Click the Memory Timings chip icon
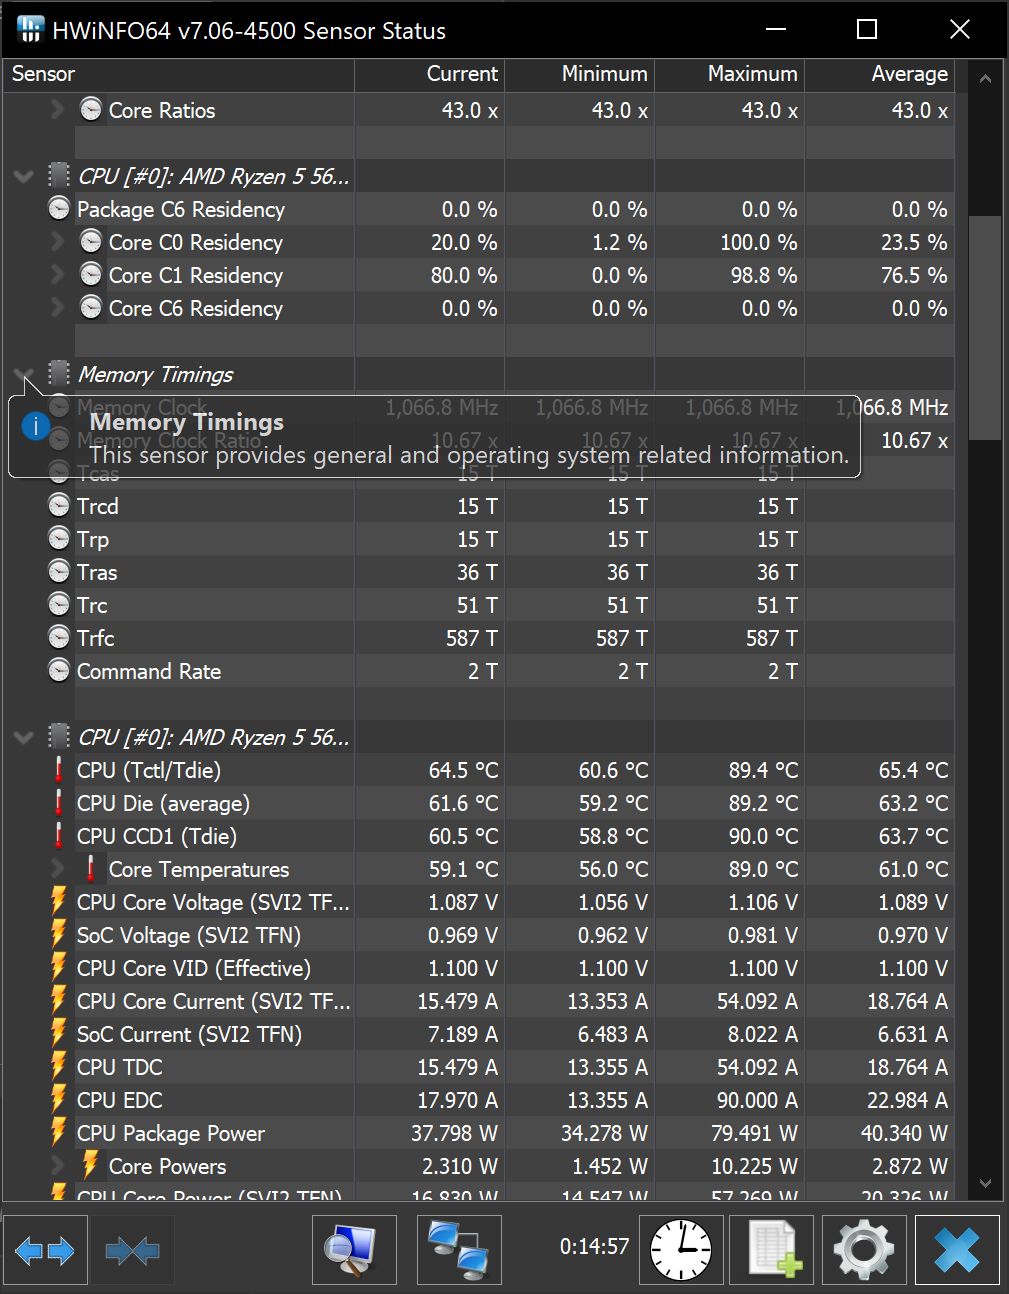1009x1294 pixels. click(59, 373)
